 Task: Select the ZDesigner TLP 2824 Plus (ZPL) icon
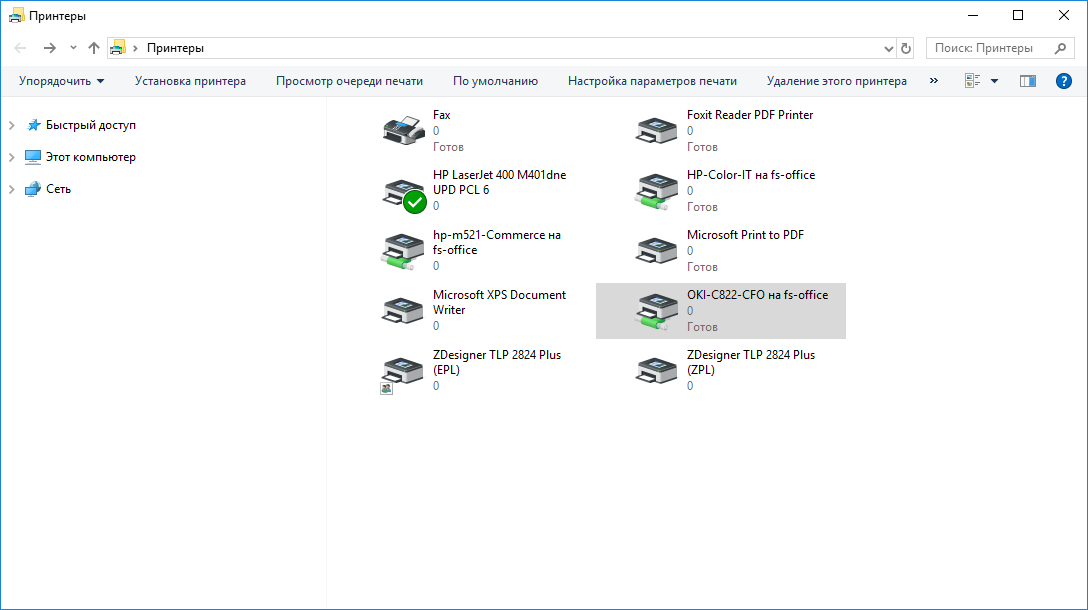click(656, 370)
